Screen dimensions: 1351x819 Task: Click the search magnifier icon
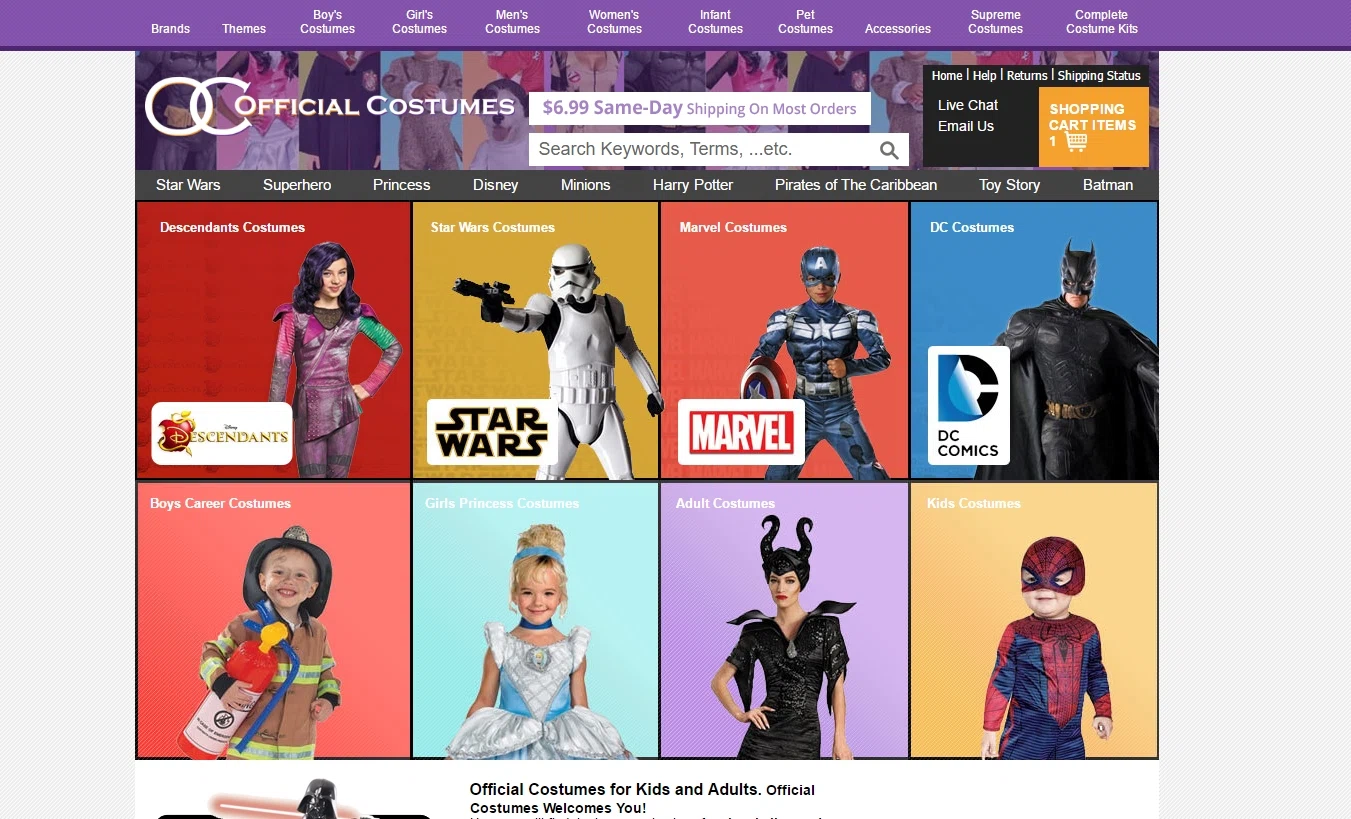click(888, 150)
